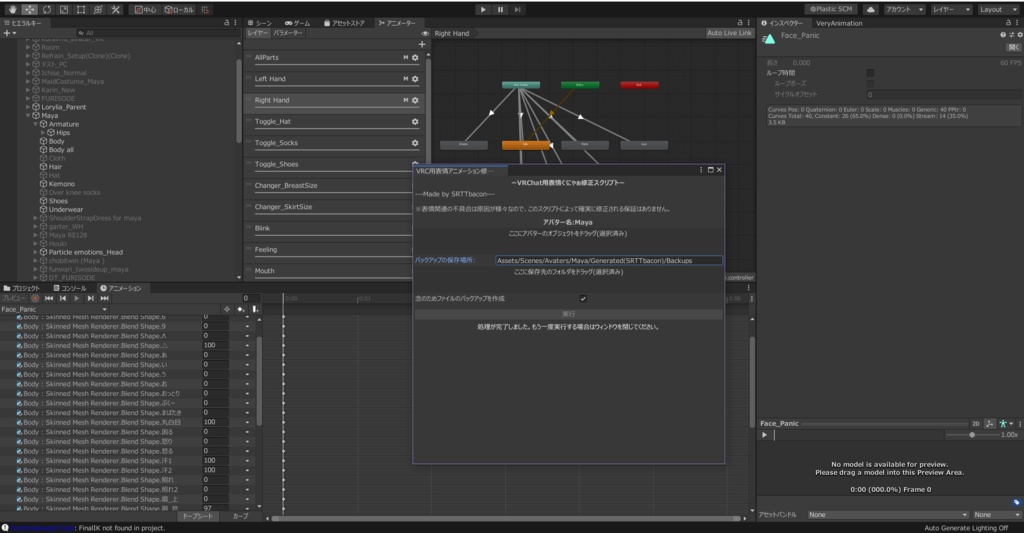Screen dimensions: 1024x533
Task: Go to previous keyframe in Animation window
Action: point(63,299)
